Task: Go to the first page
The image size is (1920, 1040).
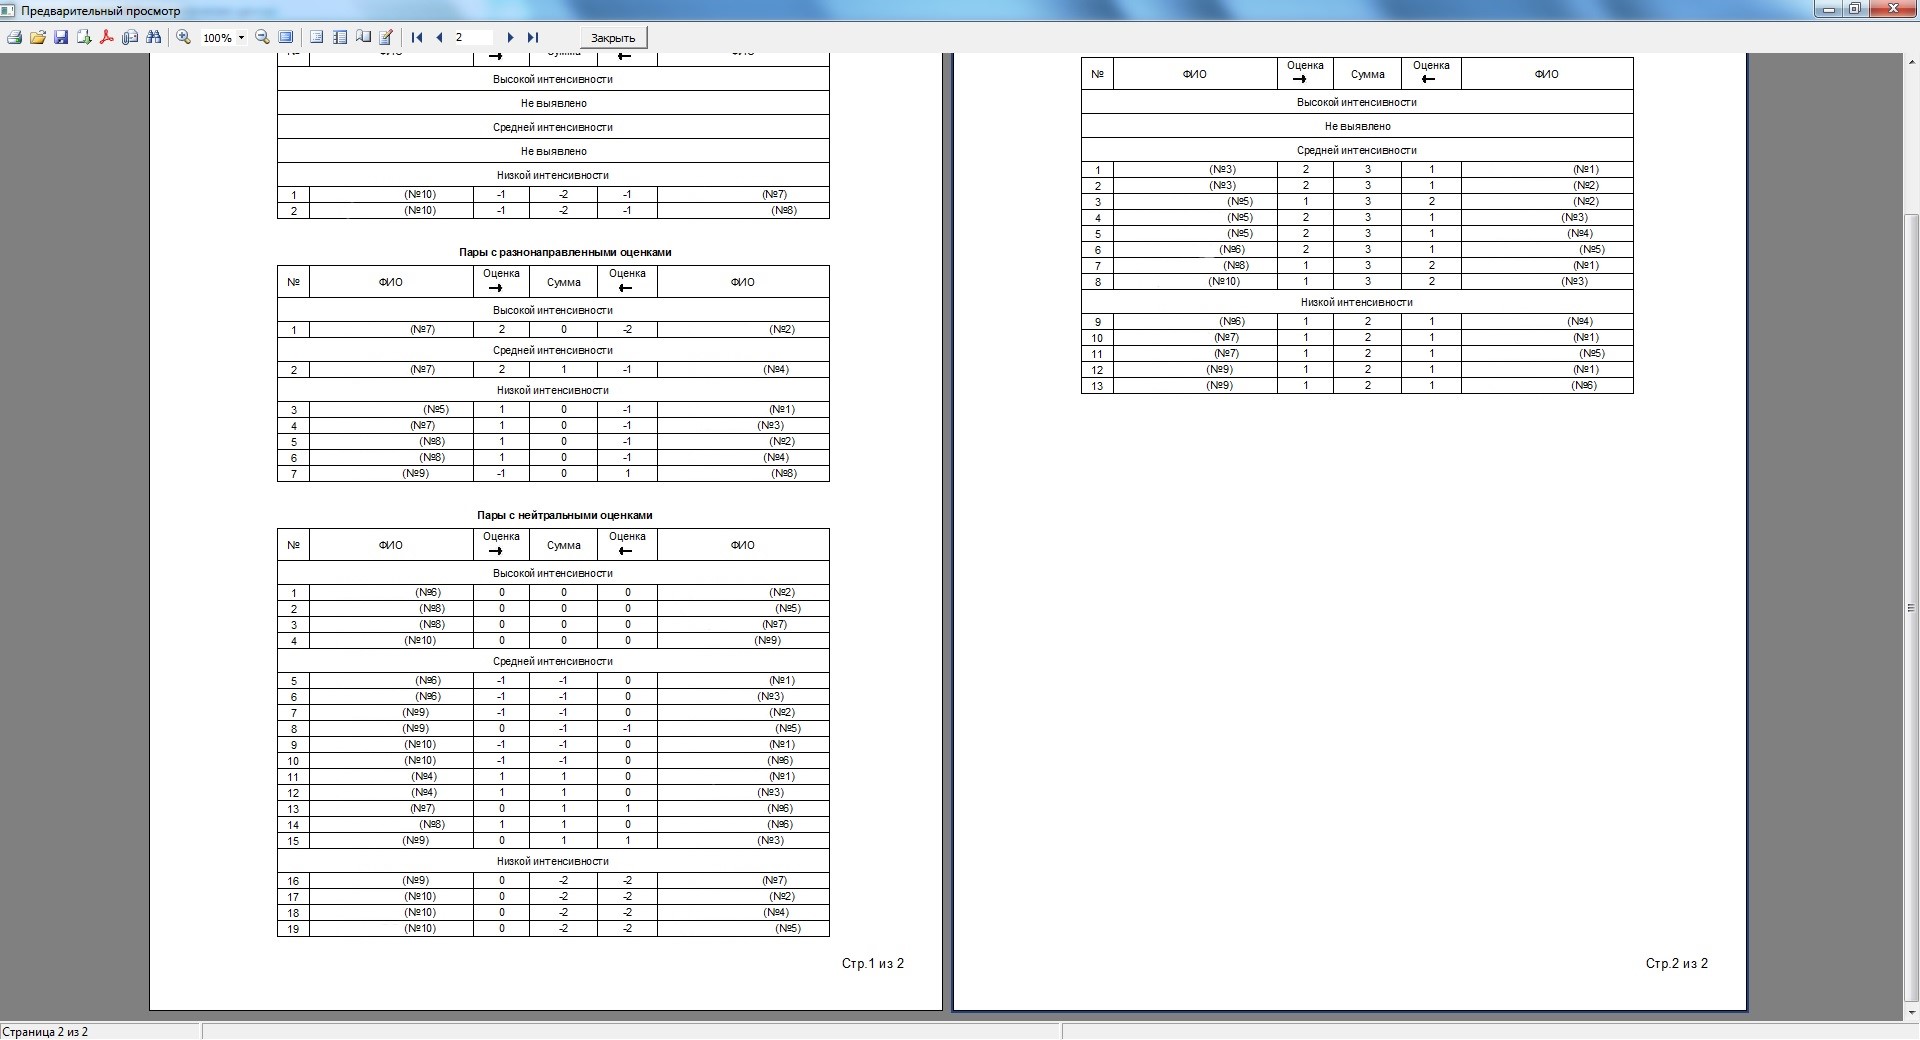Action: pyautogui.click(x=417, y=38)
